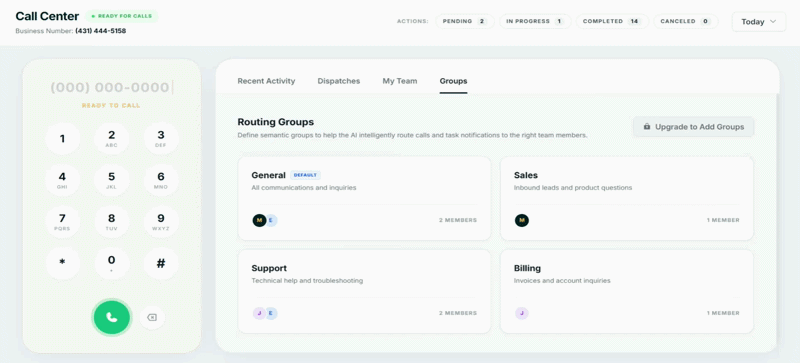Click the M avatar in General group
The width and height of the screenshot is (800, 363).
[259, 220]
